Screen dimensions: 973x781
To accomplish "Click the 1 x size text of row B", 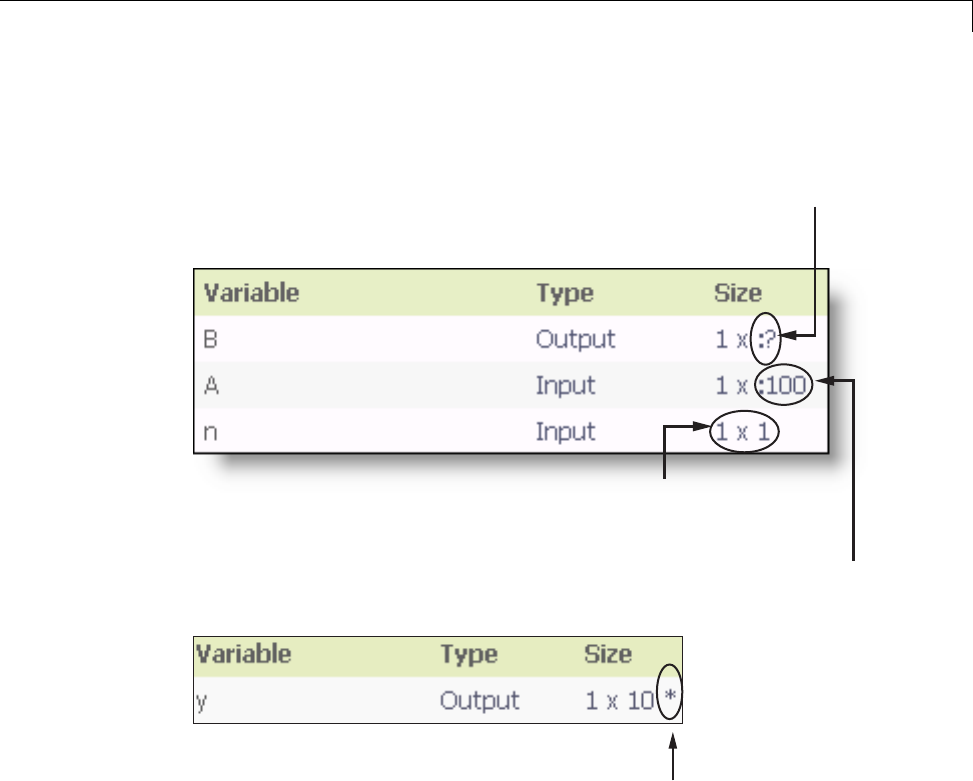I will point(730,339).
